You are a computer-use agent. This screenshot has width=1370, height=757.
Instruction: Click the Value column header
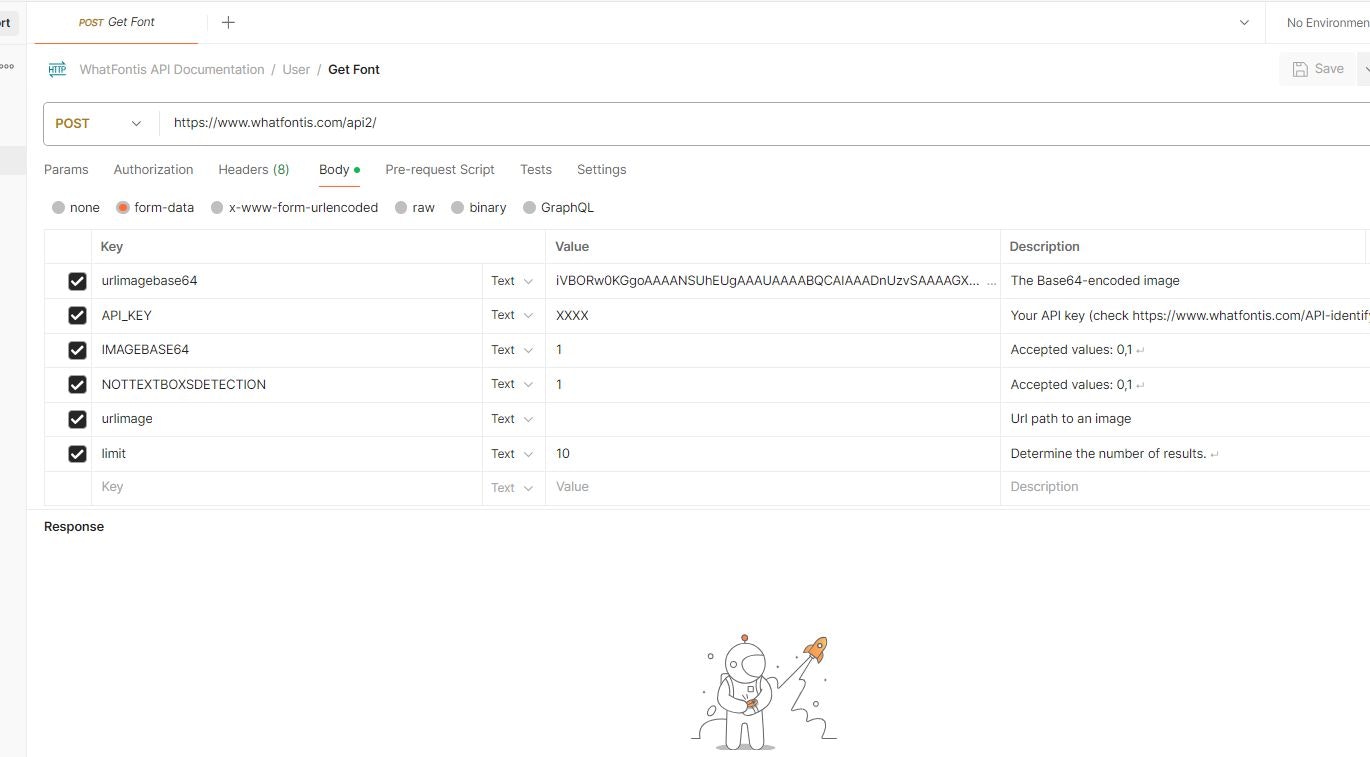pyautogui.click(x=572, y=246)
